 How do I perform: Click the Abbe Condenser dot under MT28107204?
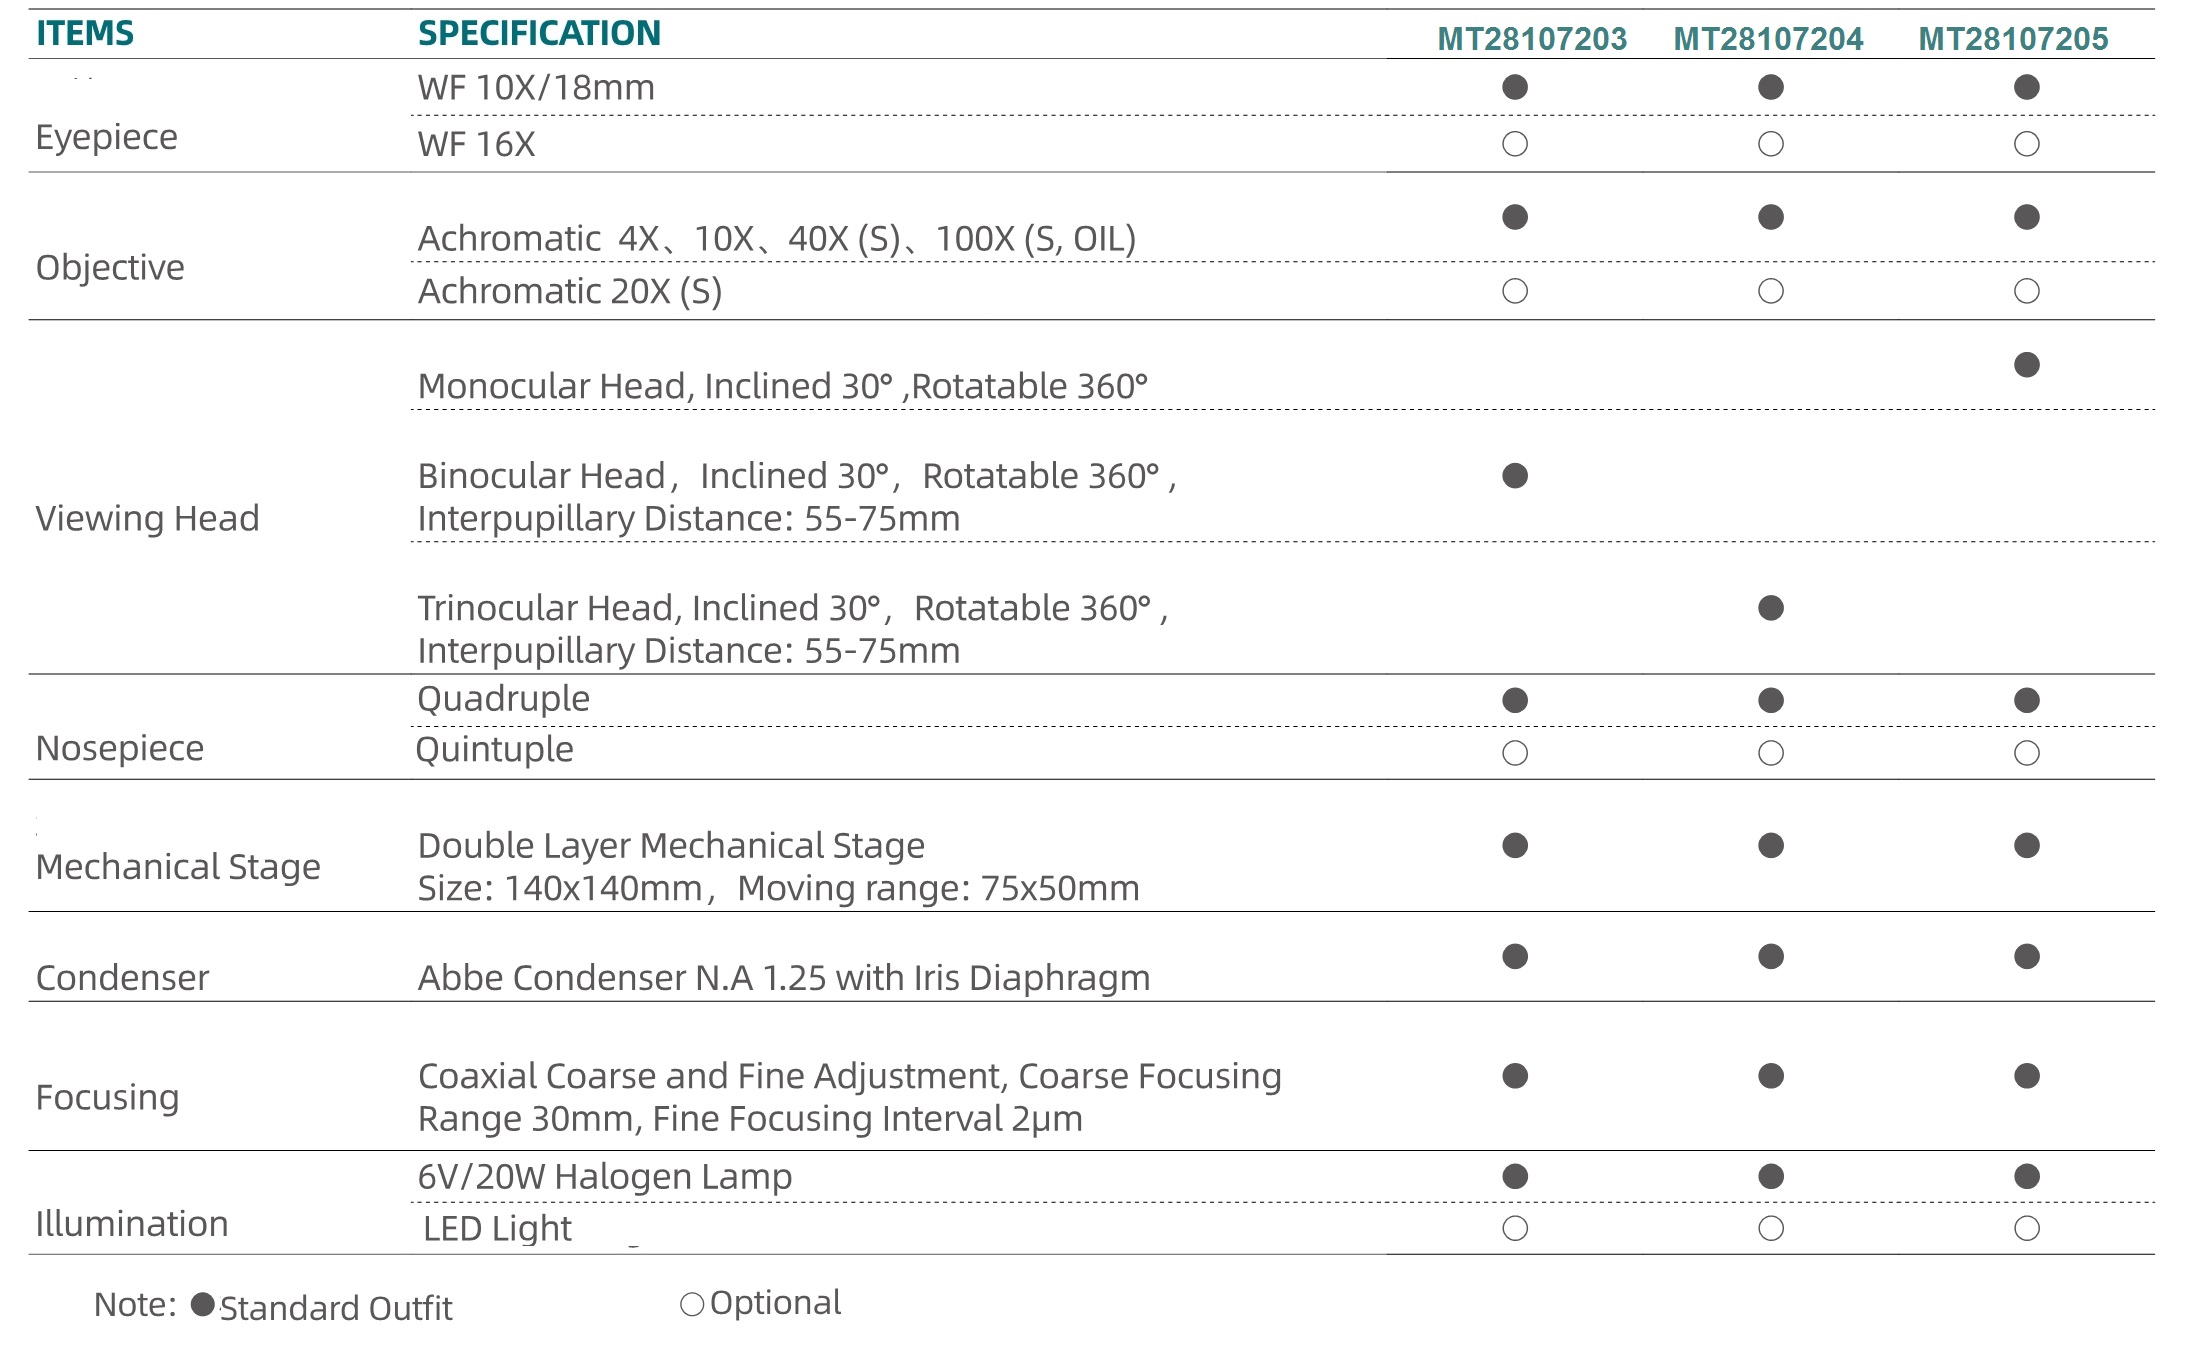tap(1770, 957)
